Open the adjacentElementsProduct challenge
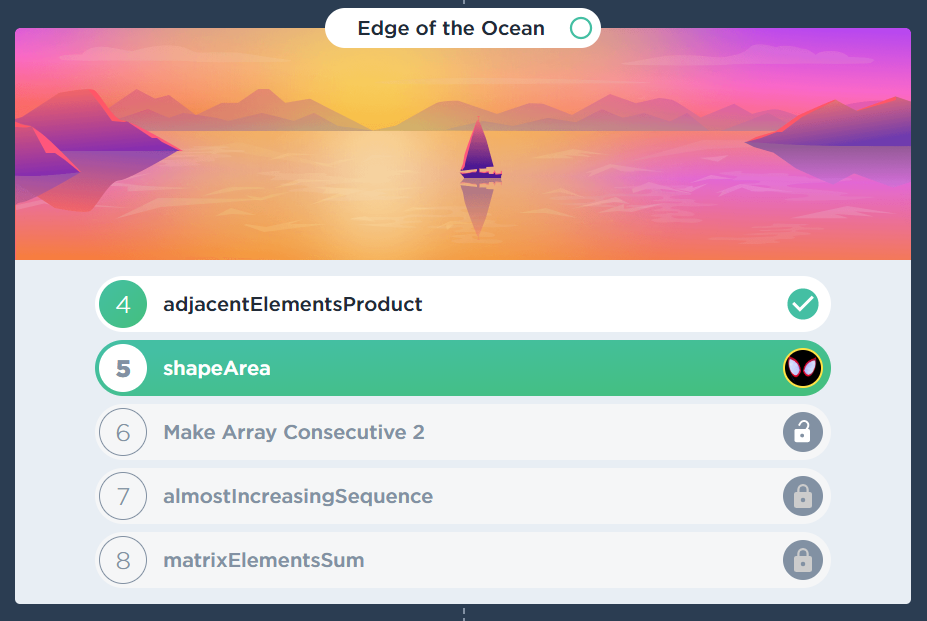The height and width of the screenshot is (621, 927). click(293, 304)
